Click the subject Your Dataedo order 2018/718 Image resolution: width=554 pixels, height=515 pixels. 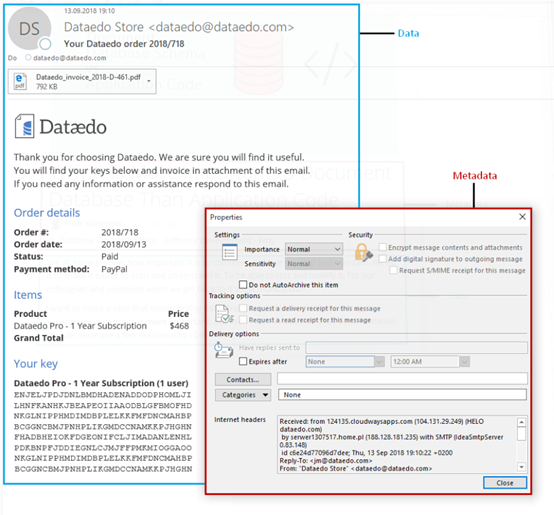[124, 44]
